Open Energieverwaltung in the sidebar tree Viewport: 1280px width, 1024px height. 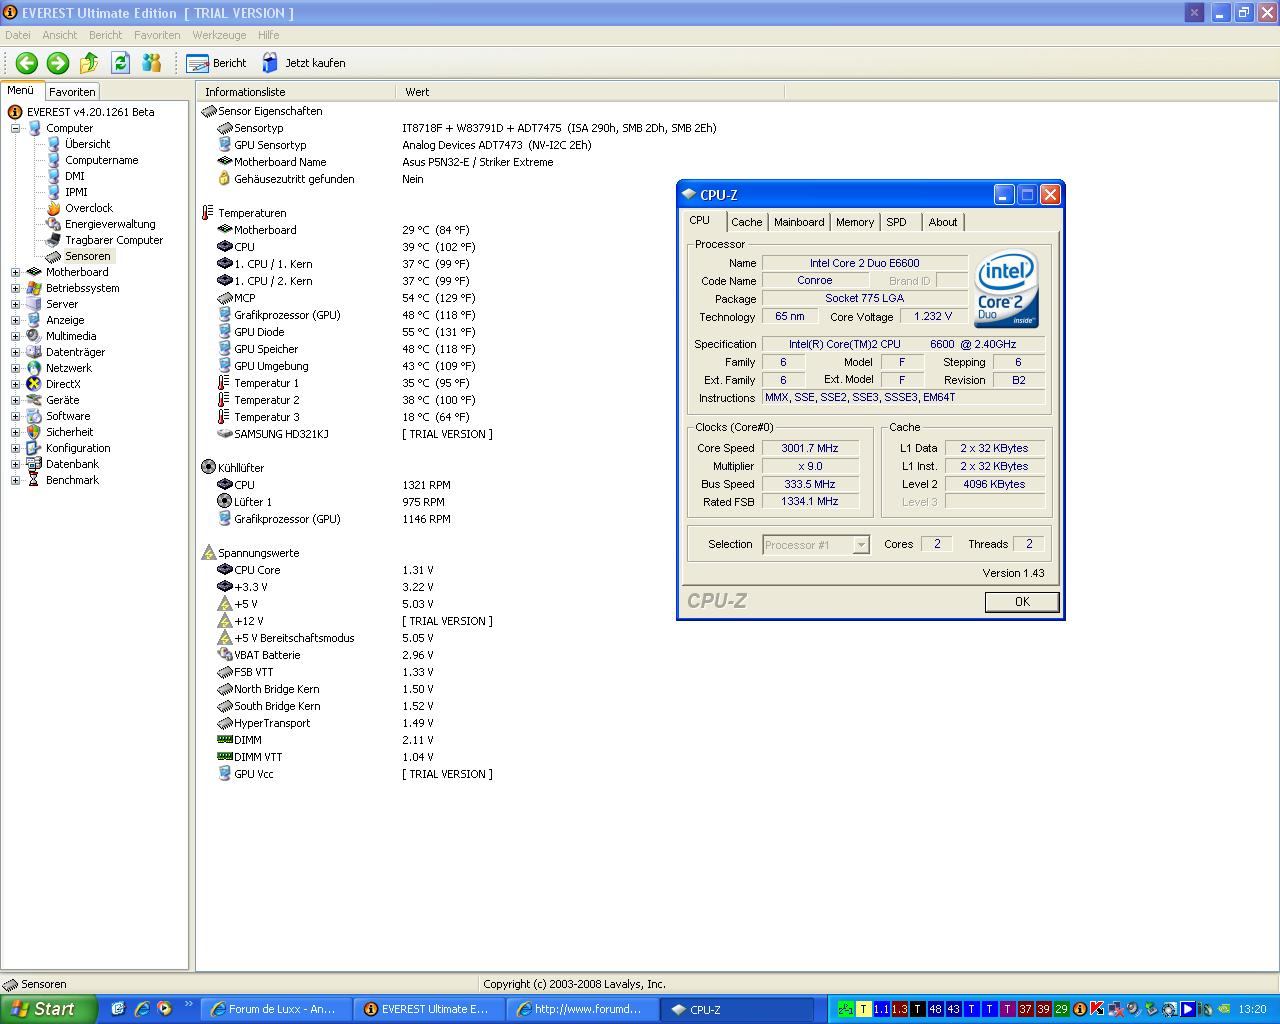(109, 224)
